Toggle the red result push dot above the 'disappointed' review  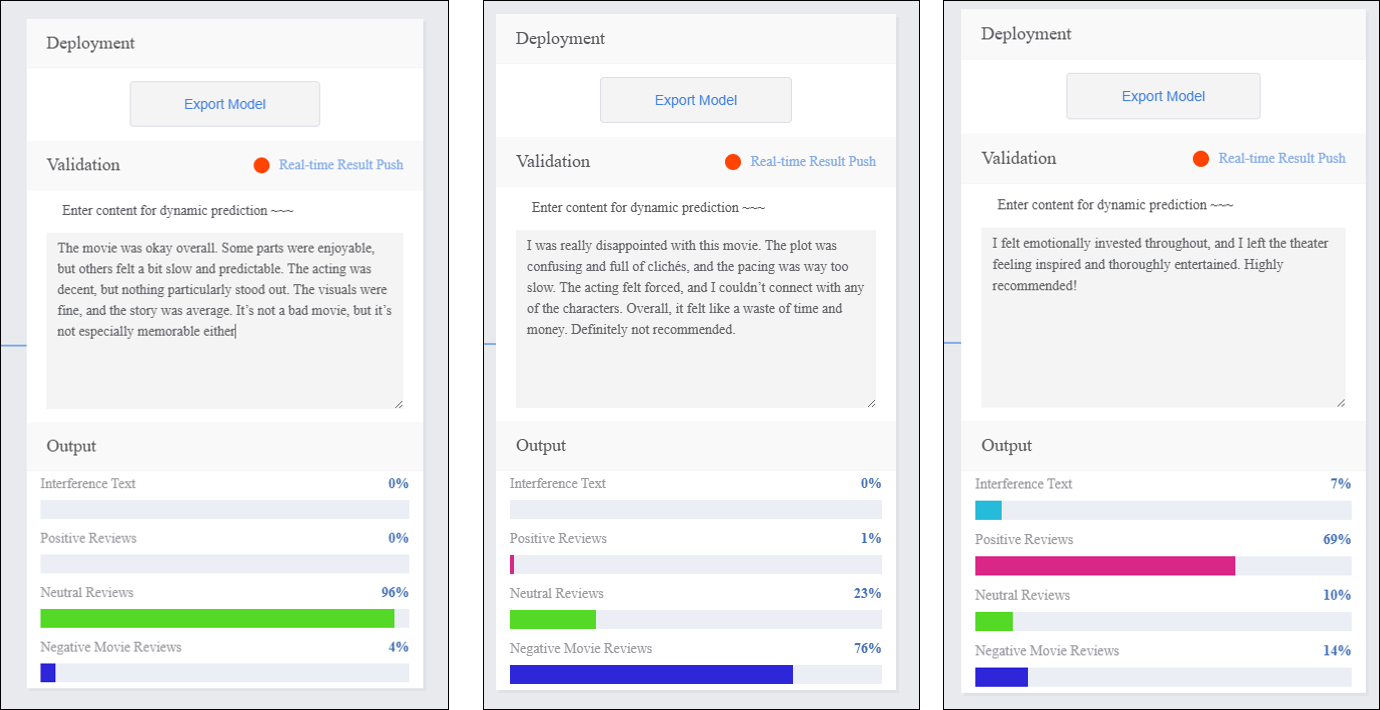click(x=732, y=162)
